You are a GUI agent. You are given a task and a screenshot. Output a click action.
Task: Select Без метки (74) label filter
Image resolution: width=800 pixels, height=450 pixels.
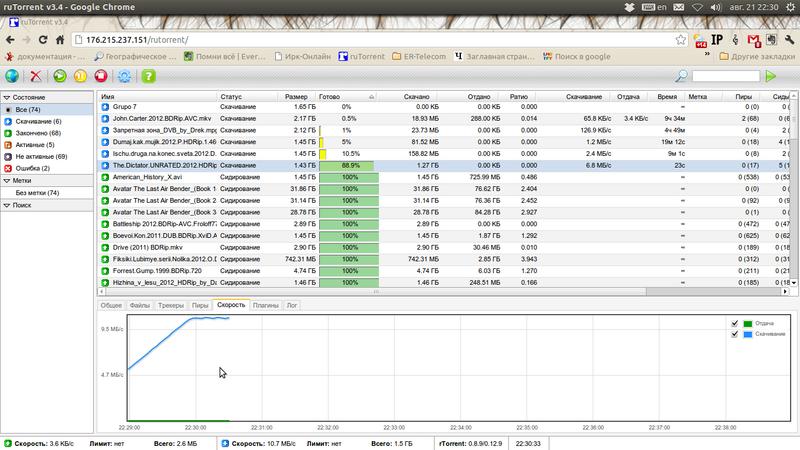pyautogui.click(x=37, y=193)
